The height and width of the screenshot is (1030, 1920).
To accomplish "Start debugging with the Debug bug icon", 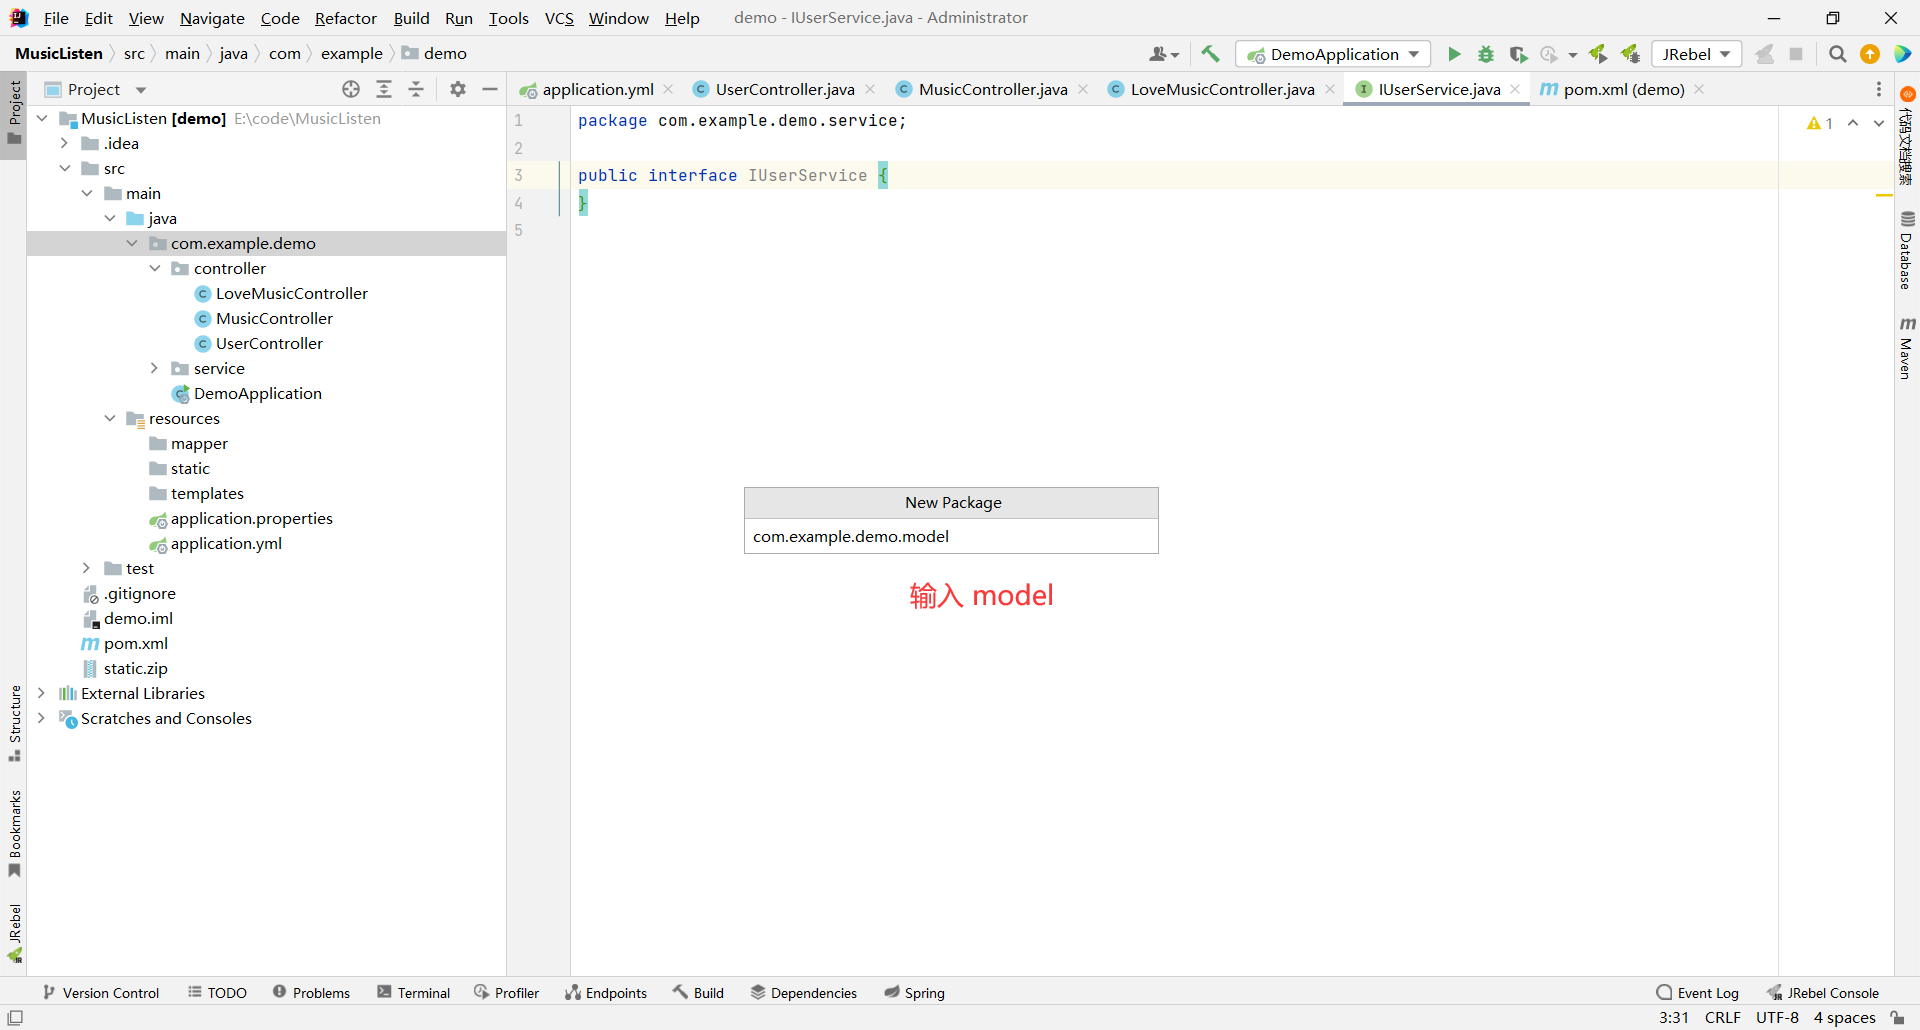I will point(1486,54).
